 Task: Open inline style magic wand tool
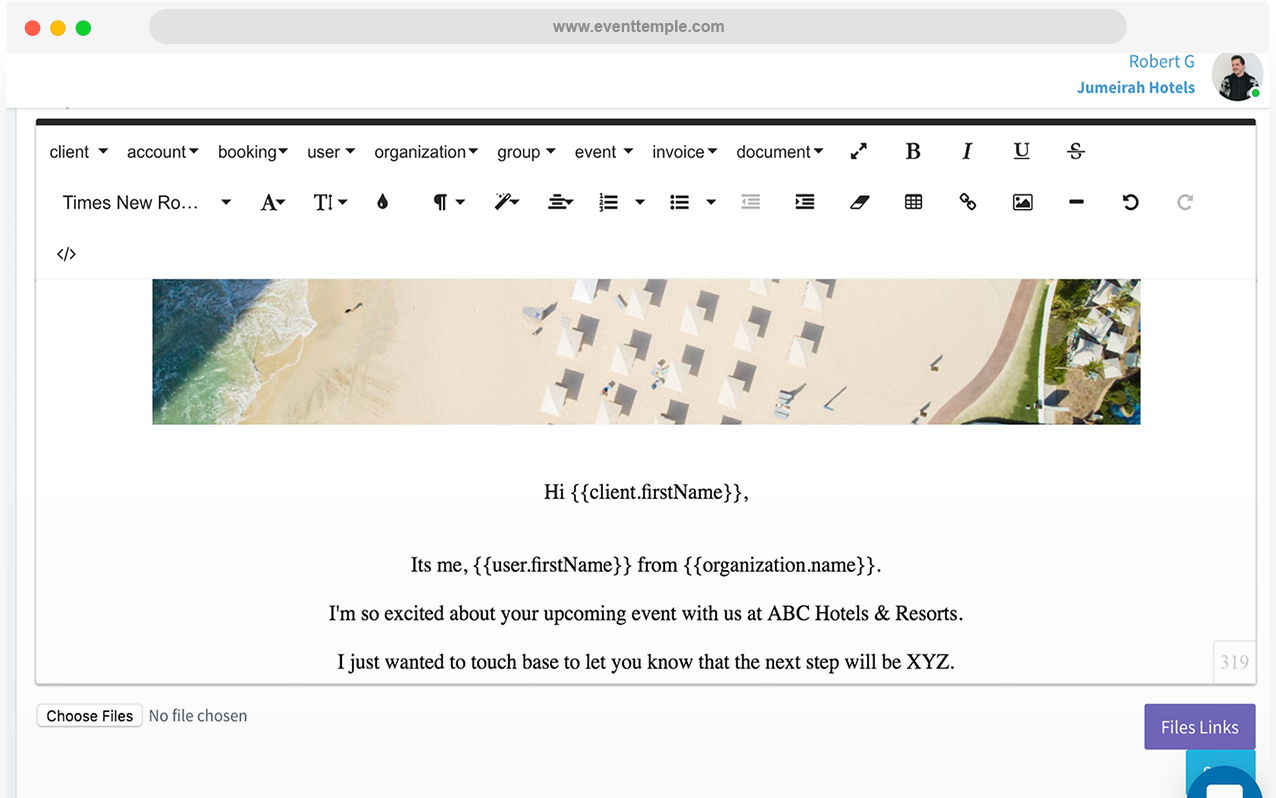(507, 202)
